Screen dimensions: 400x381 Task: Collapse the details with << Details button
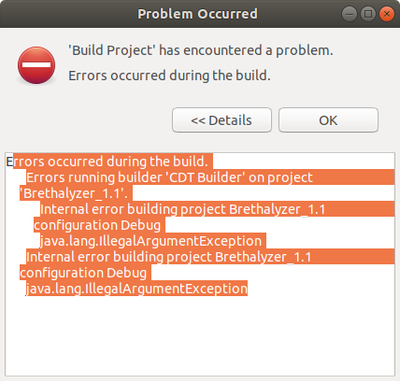coord(222,120)
